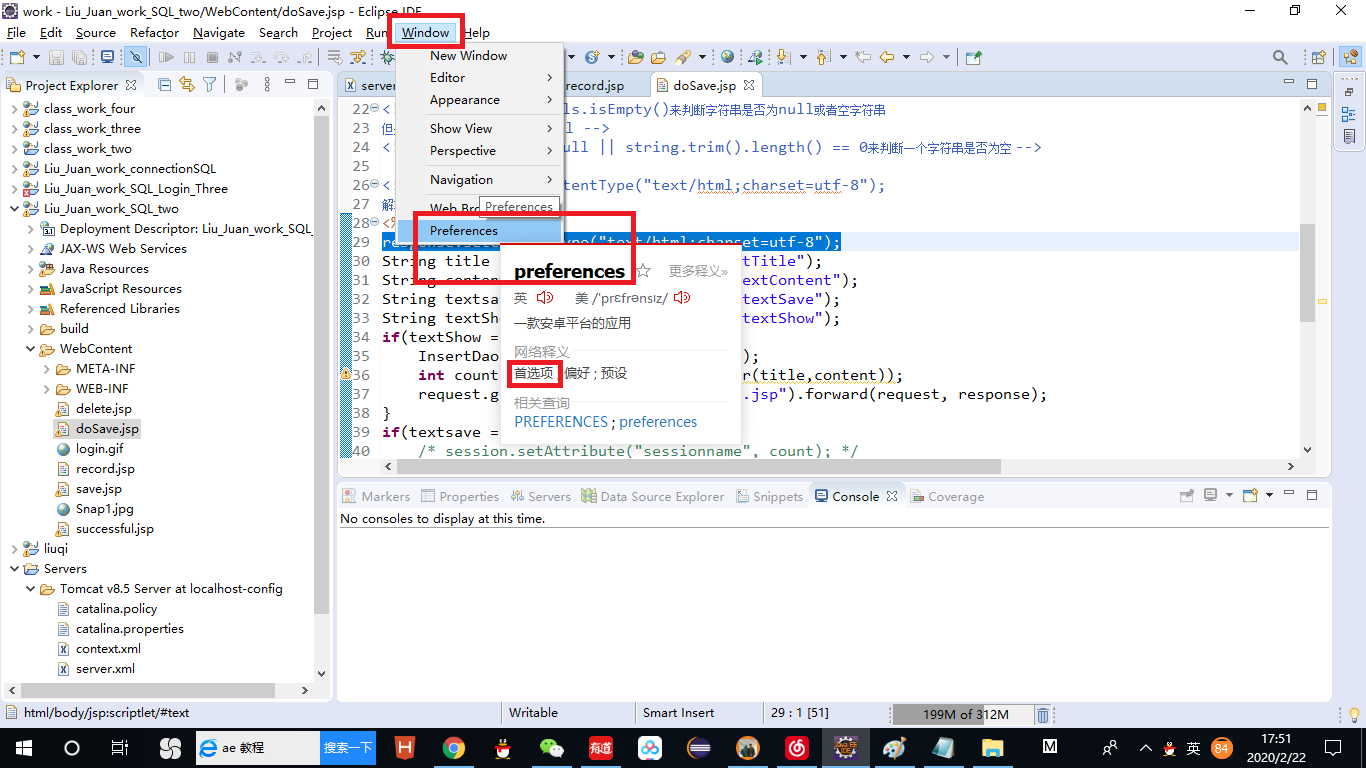Click the Save toolbar icon

pyautogui.click(x=56, y=57)
